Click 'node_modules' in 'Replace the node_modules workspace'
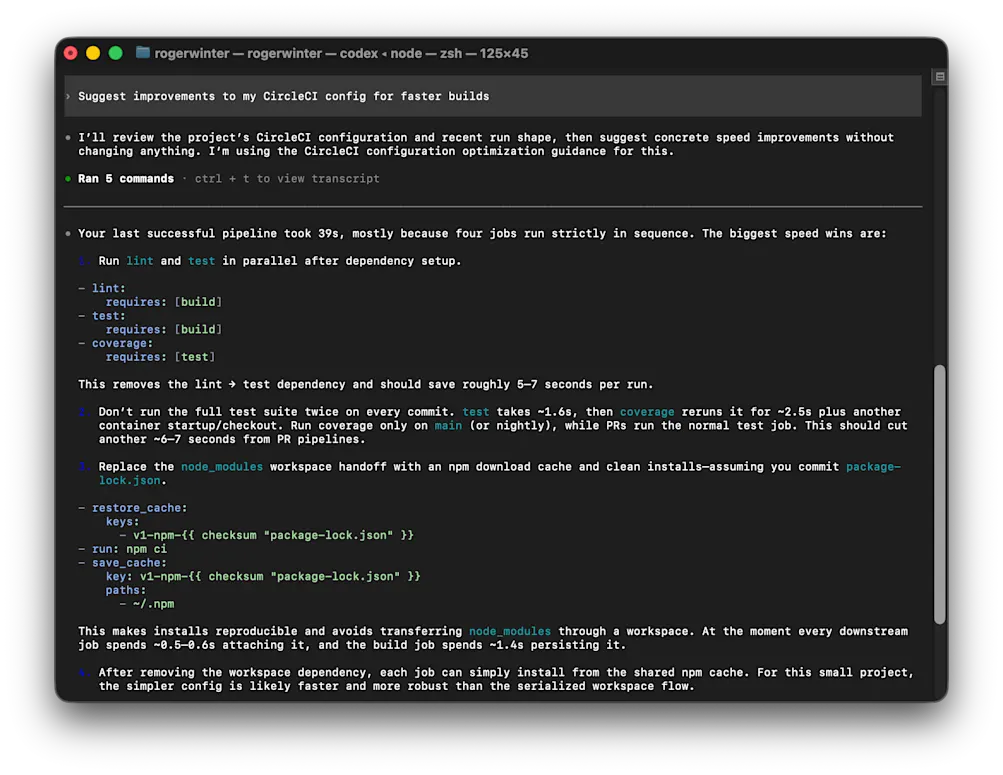 [x=222, y=467]
